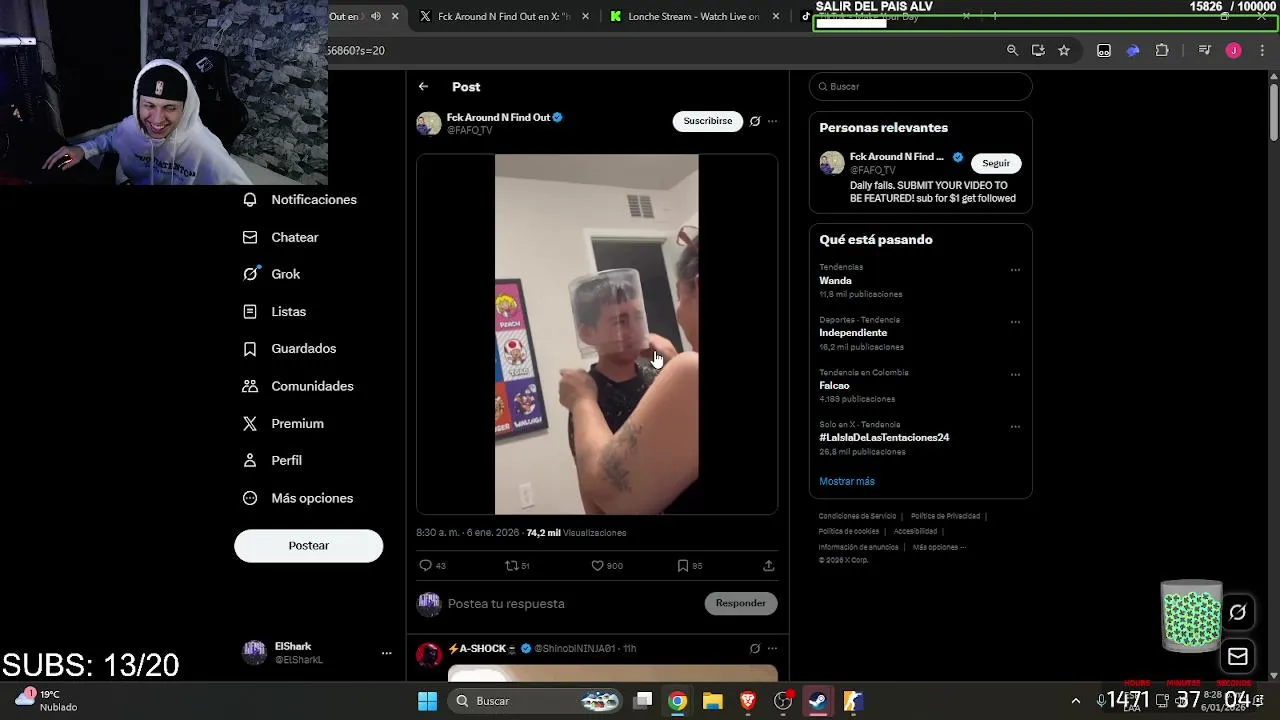Expand the Más opciones footer link
The height and width of the screenshot is (720, 1280).
939,548
